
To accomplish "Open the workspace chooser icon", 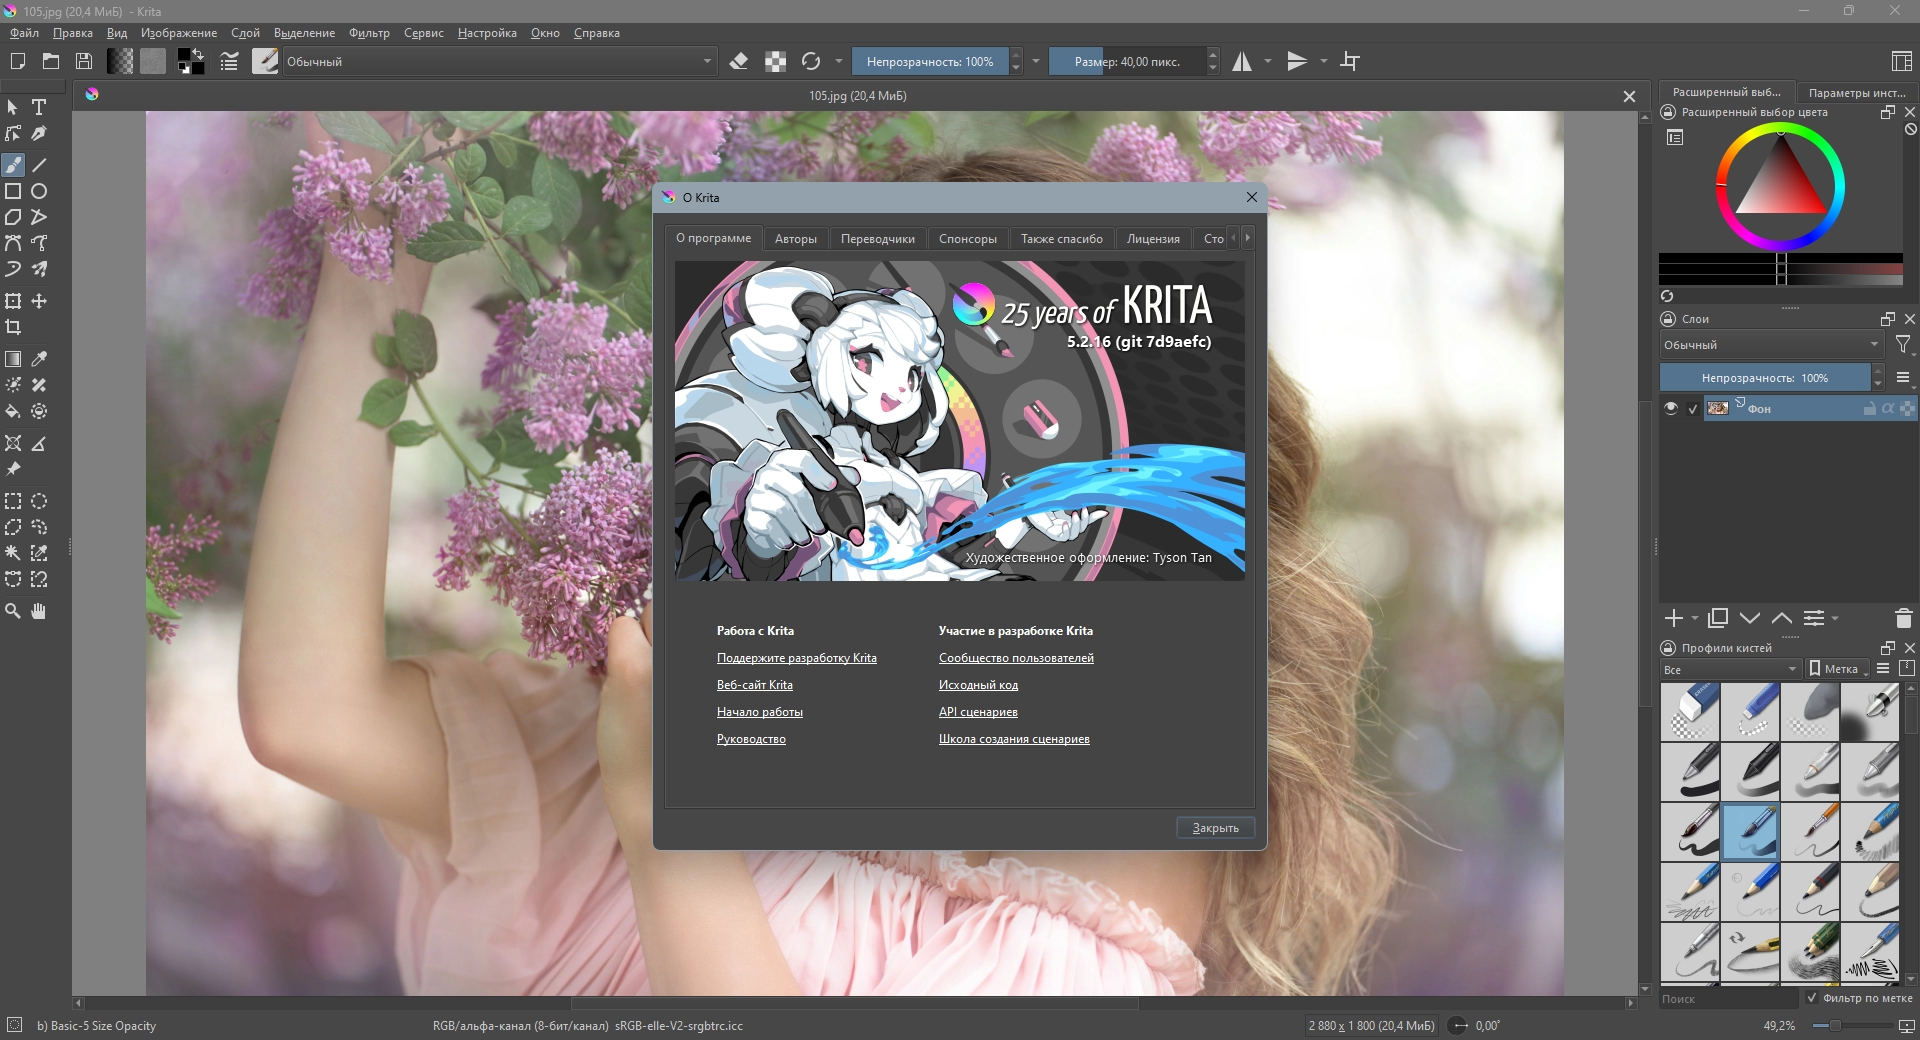I will [x=1902, y=61].
